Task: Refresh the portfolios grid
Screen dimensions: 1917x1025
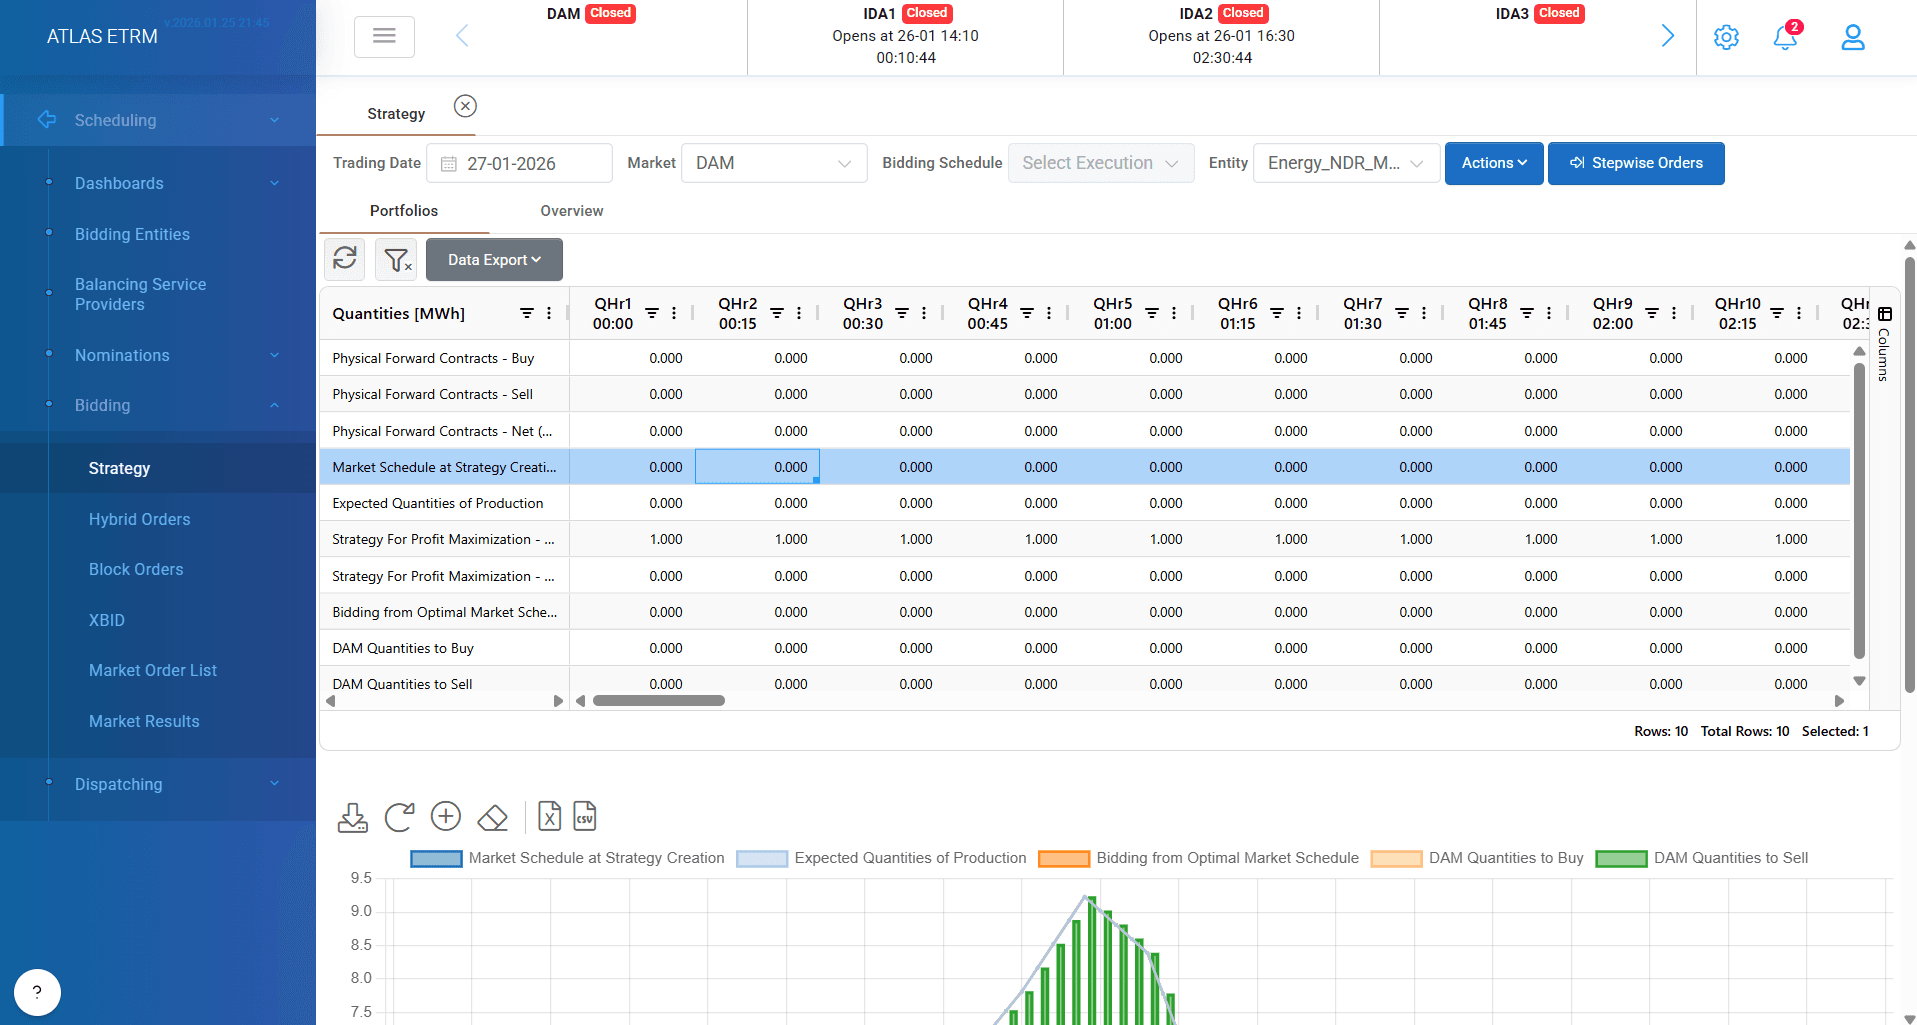Action: pyautogui.click(x=345, y=259)
